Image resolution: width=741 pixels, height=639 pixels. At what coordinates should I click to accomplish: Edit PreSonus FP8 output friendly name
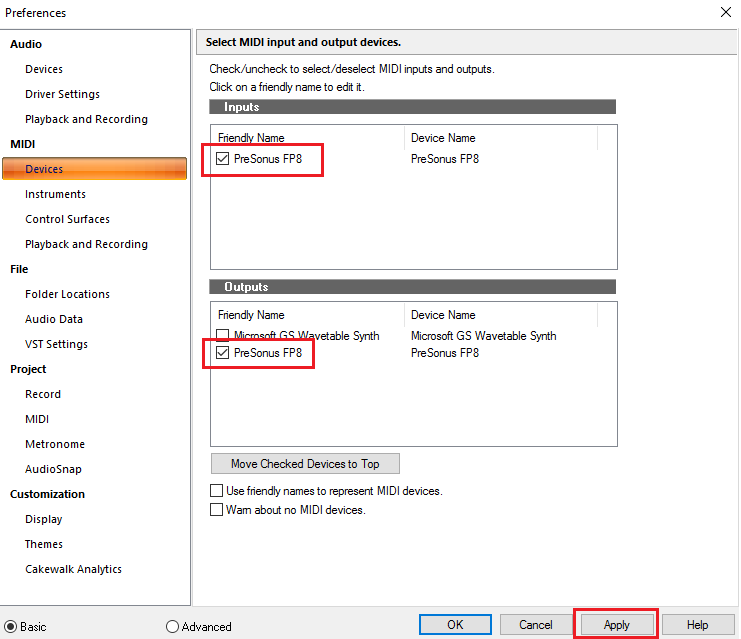click(x=268, y=353)
